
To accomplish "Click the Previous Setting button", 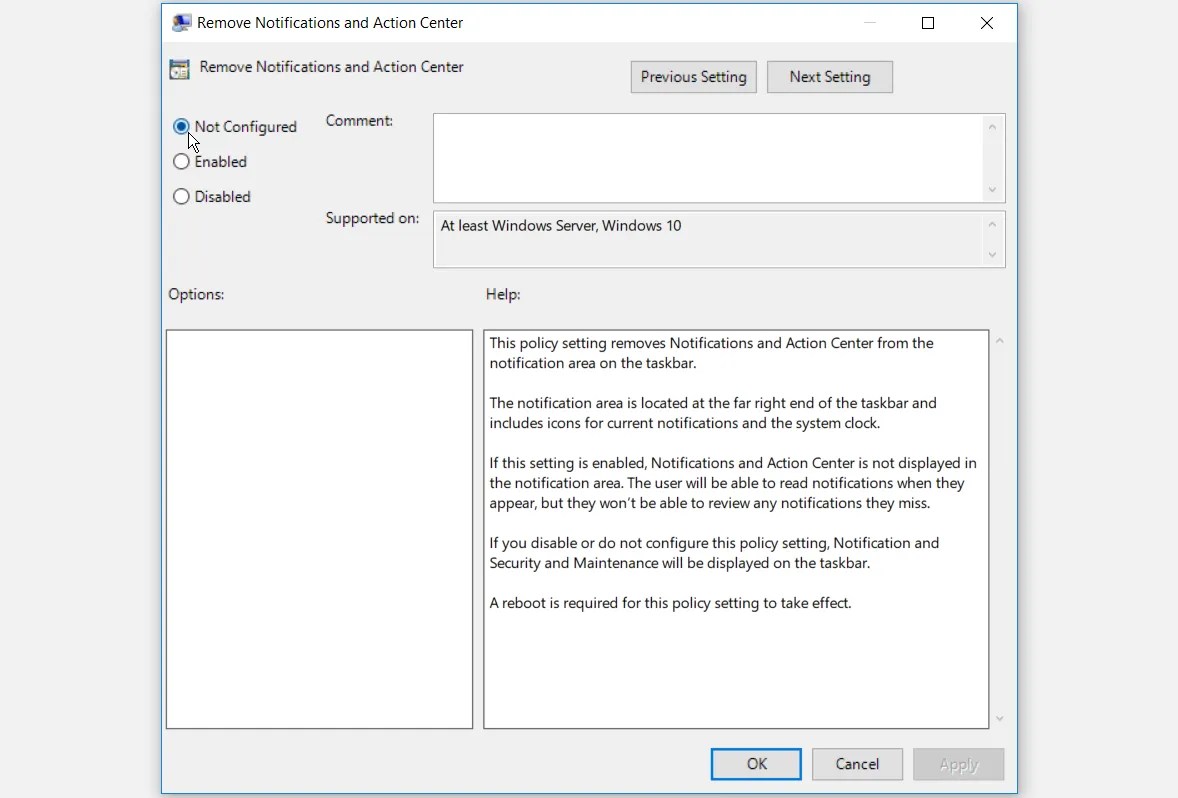I will tap(693, 76).
